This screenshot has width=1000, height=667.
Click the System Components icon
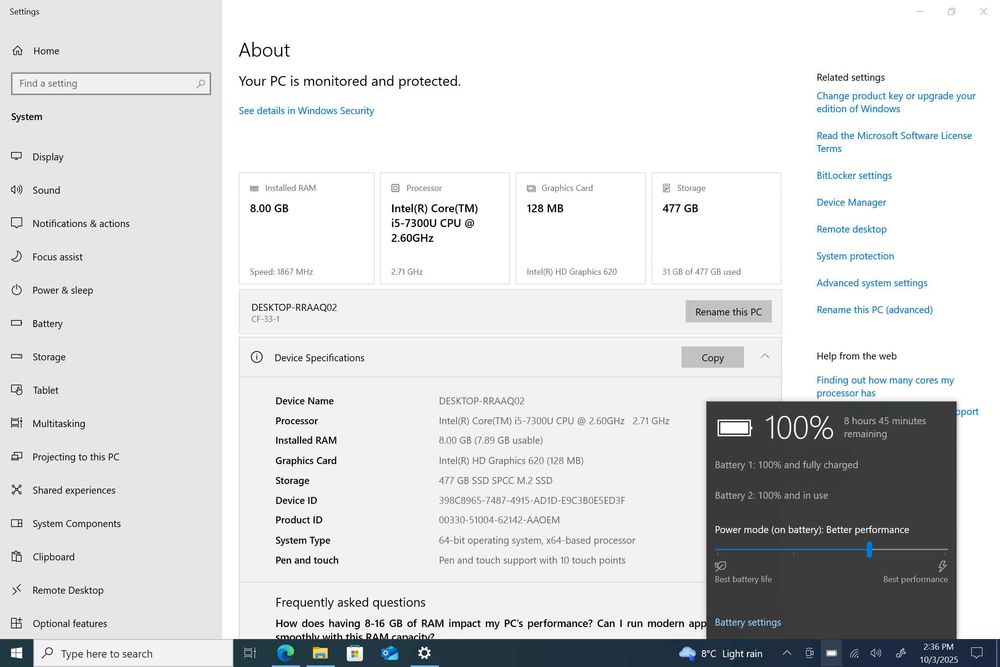click(17, 523)
